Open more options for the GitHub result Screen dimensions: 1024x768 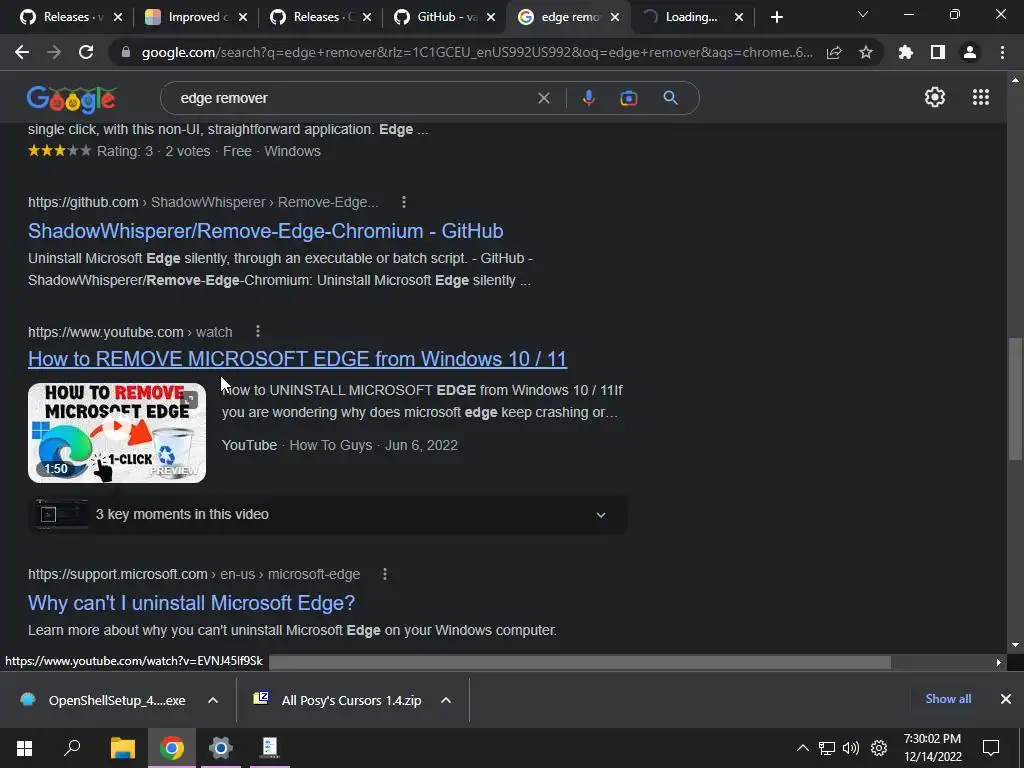[x=404, y=202]
